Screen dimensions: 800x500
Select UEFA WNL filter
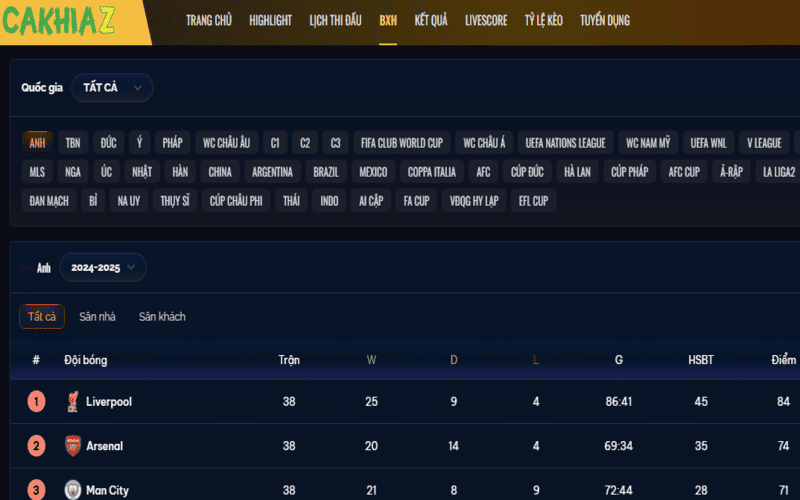point(709,143)
